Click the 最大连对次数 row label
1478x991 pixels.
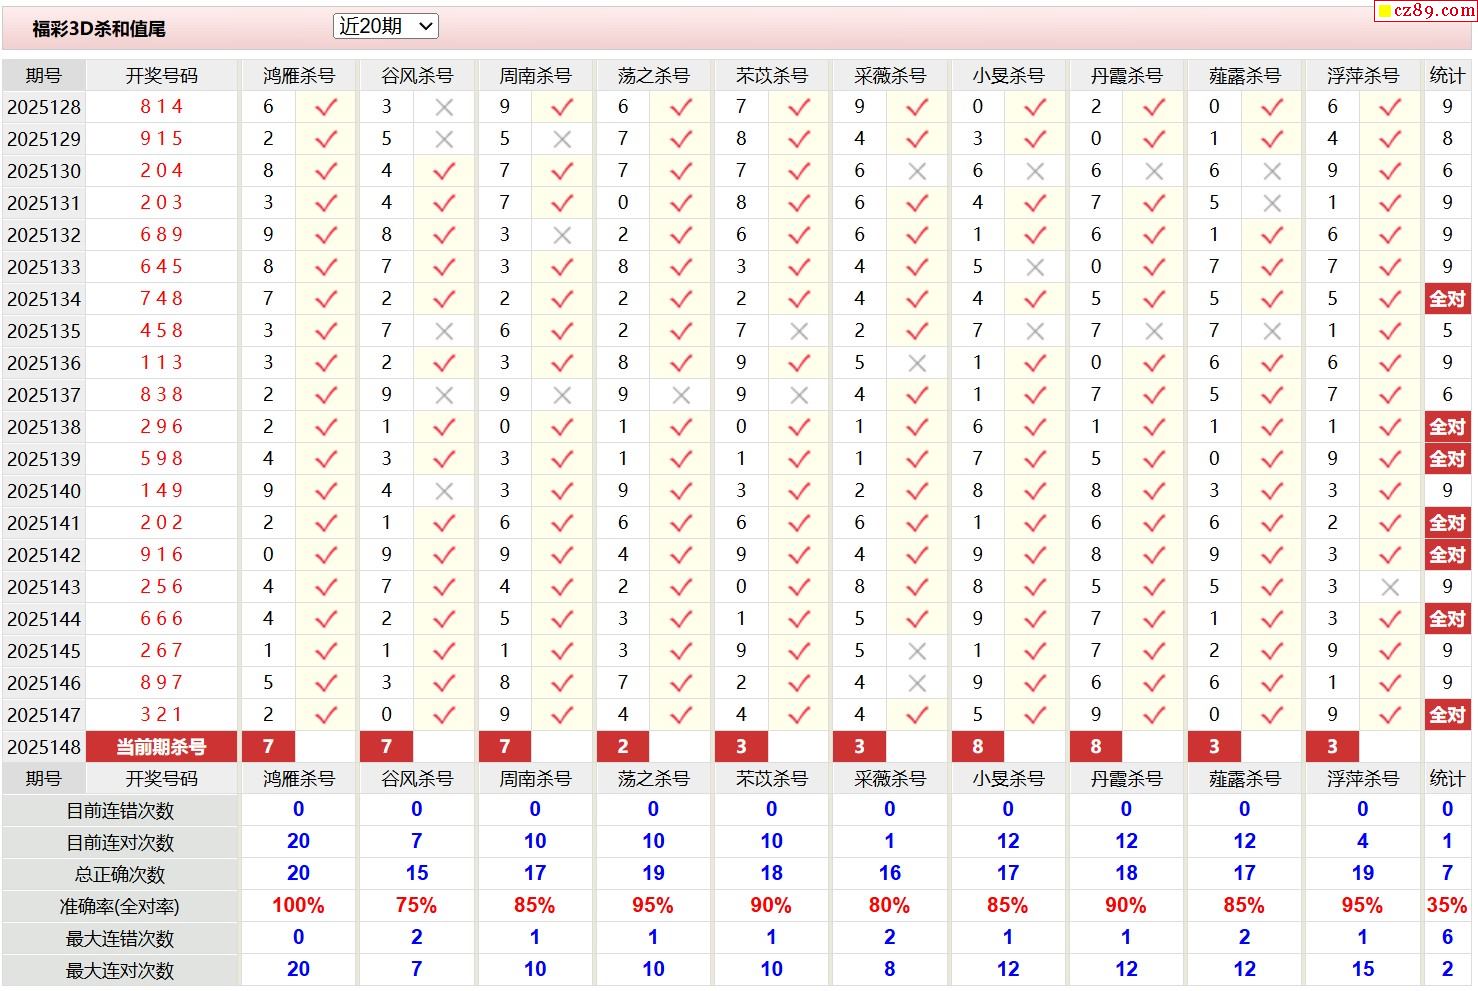click(120, 971)
